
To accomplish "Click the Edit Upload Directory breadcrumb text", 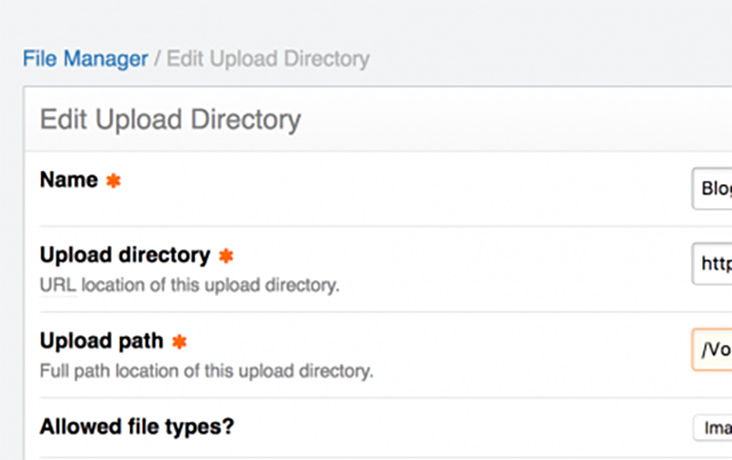I will point(268,59).
